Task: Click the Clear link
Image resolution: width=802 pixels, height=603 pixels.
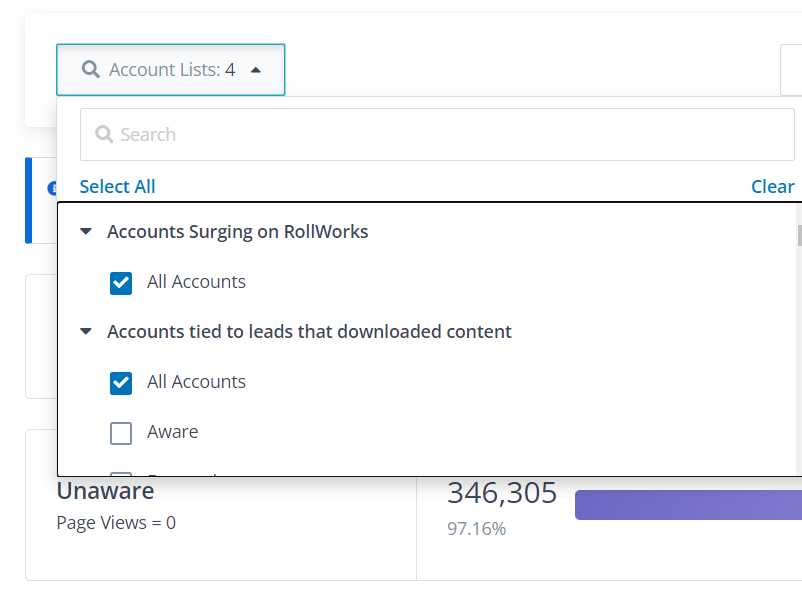Action: [x=772, y=187]
